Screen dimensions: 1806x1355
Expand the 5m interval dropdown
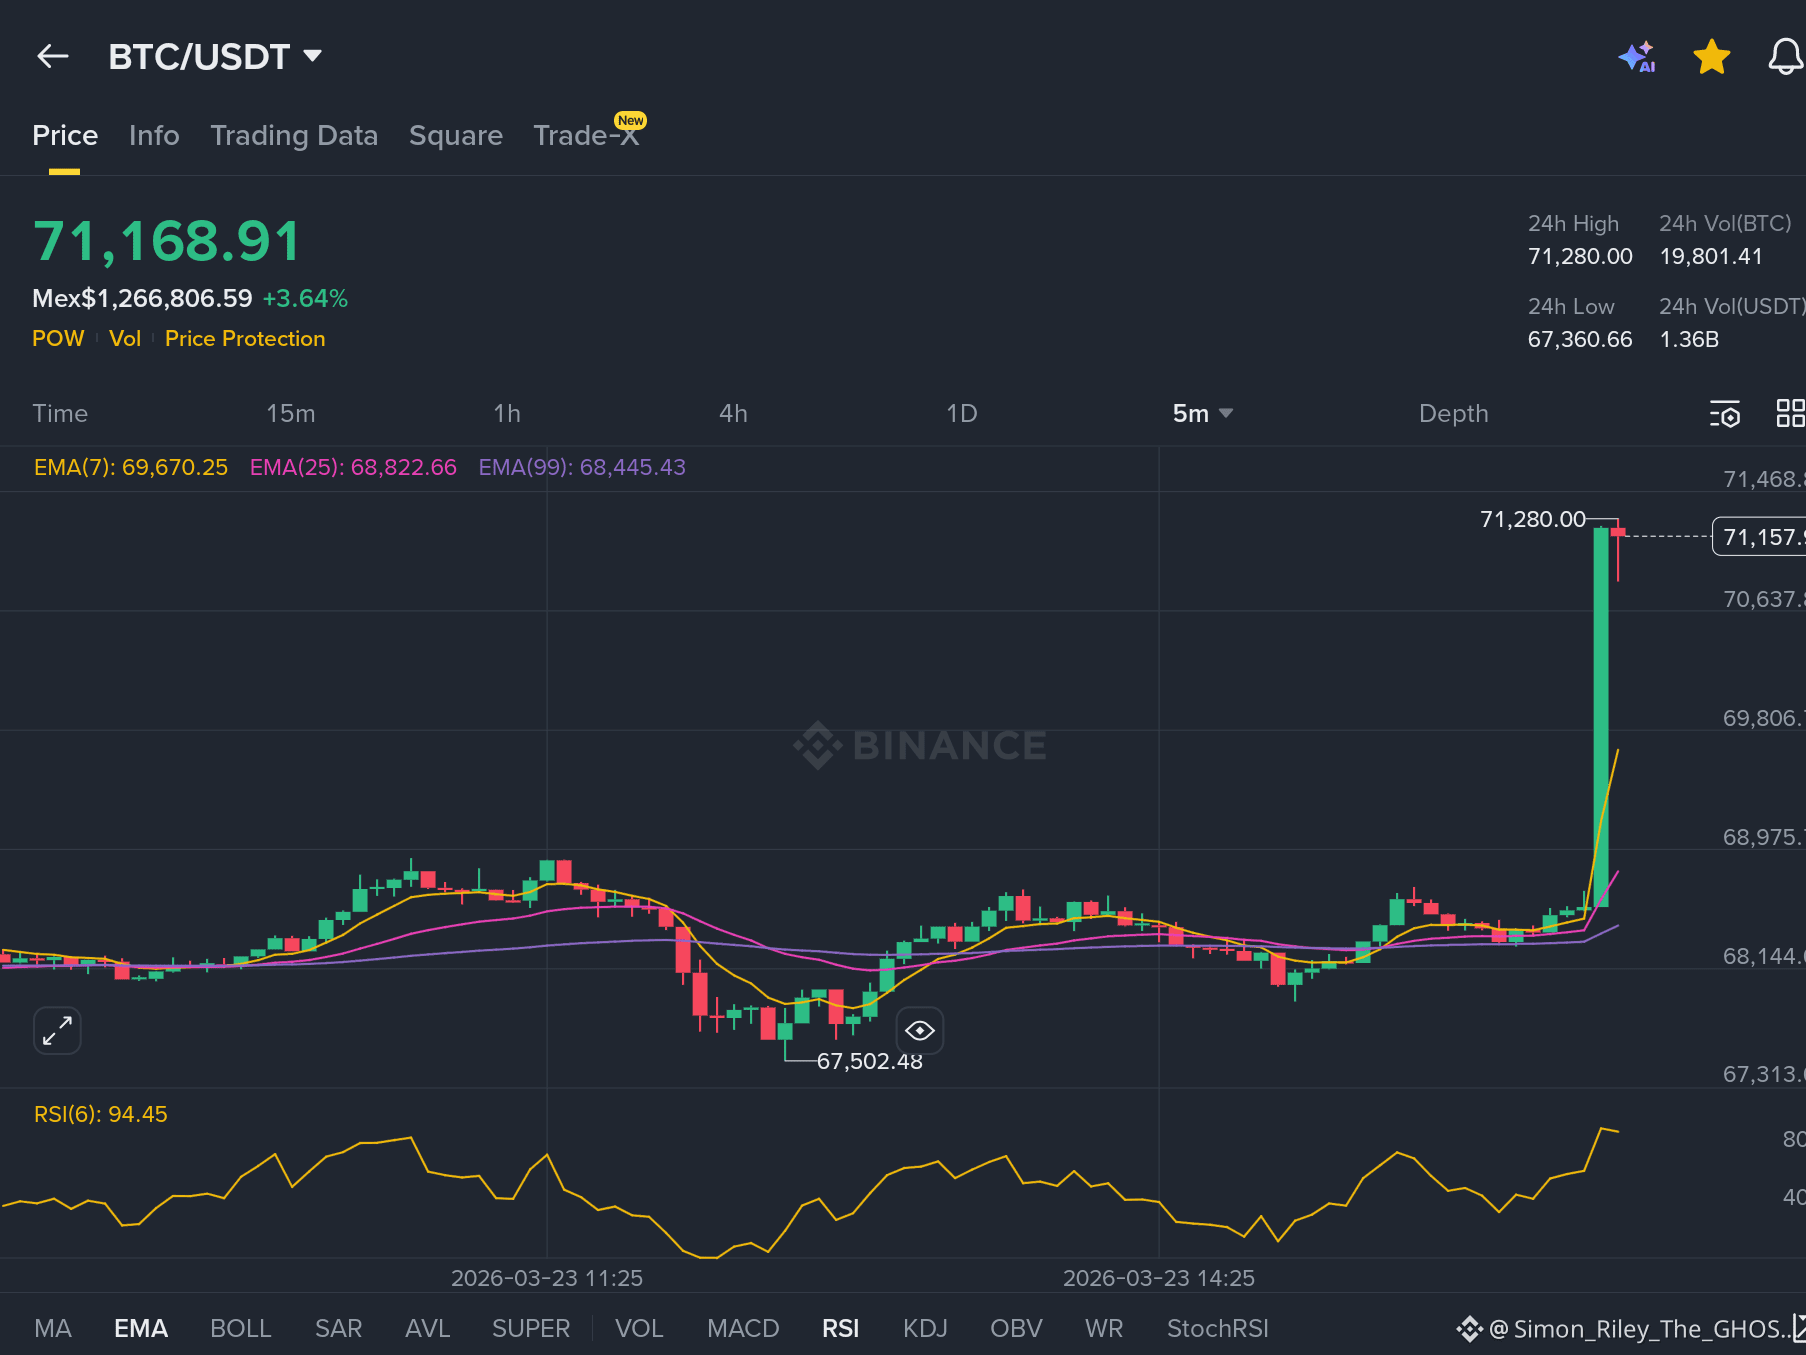(1203, 413)
